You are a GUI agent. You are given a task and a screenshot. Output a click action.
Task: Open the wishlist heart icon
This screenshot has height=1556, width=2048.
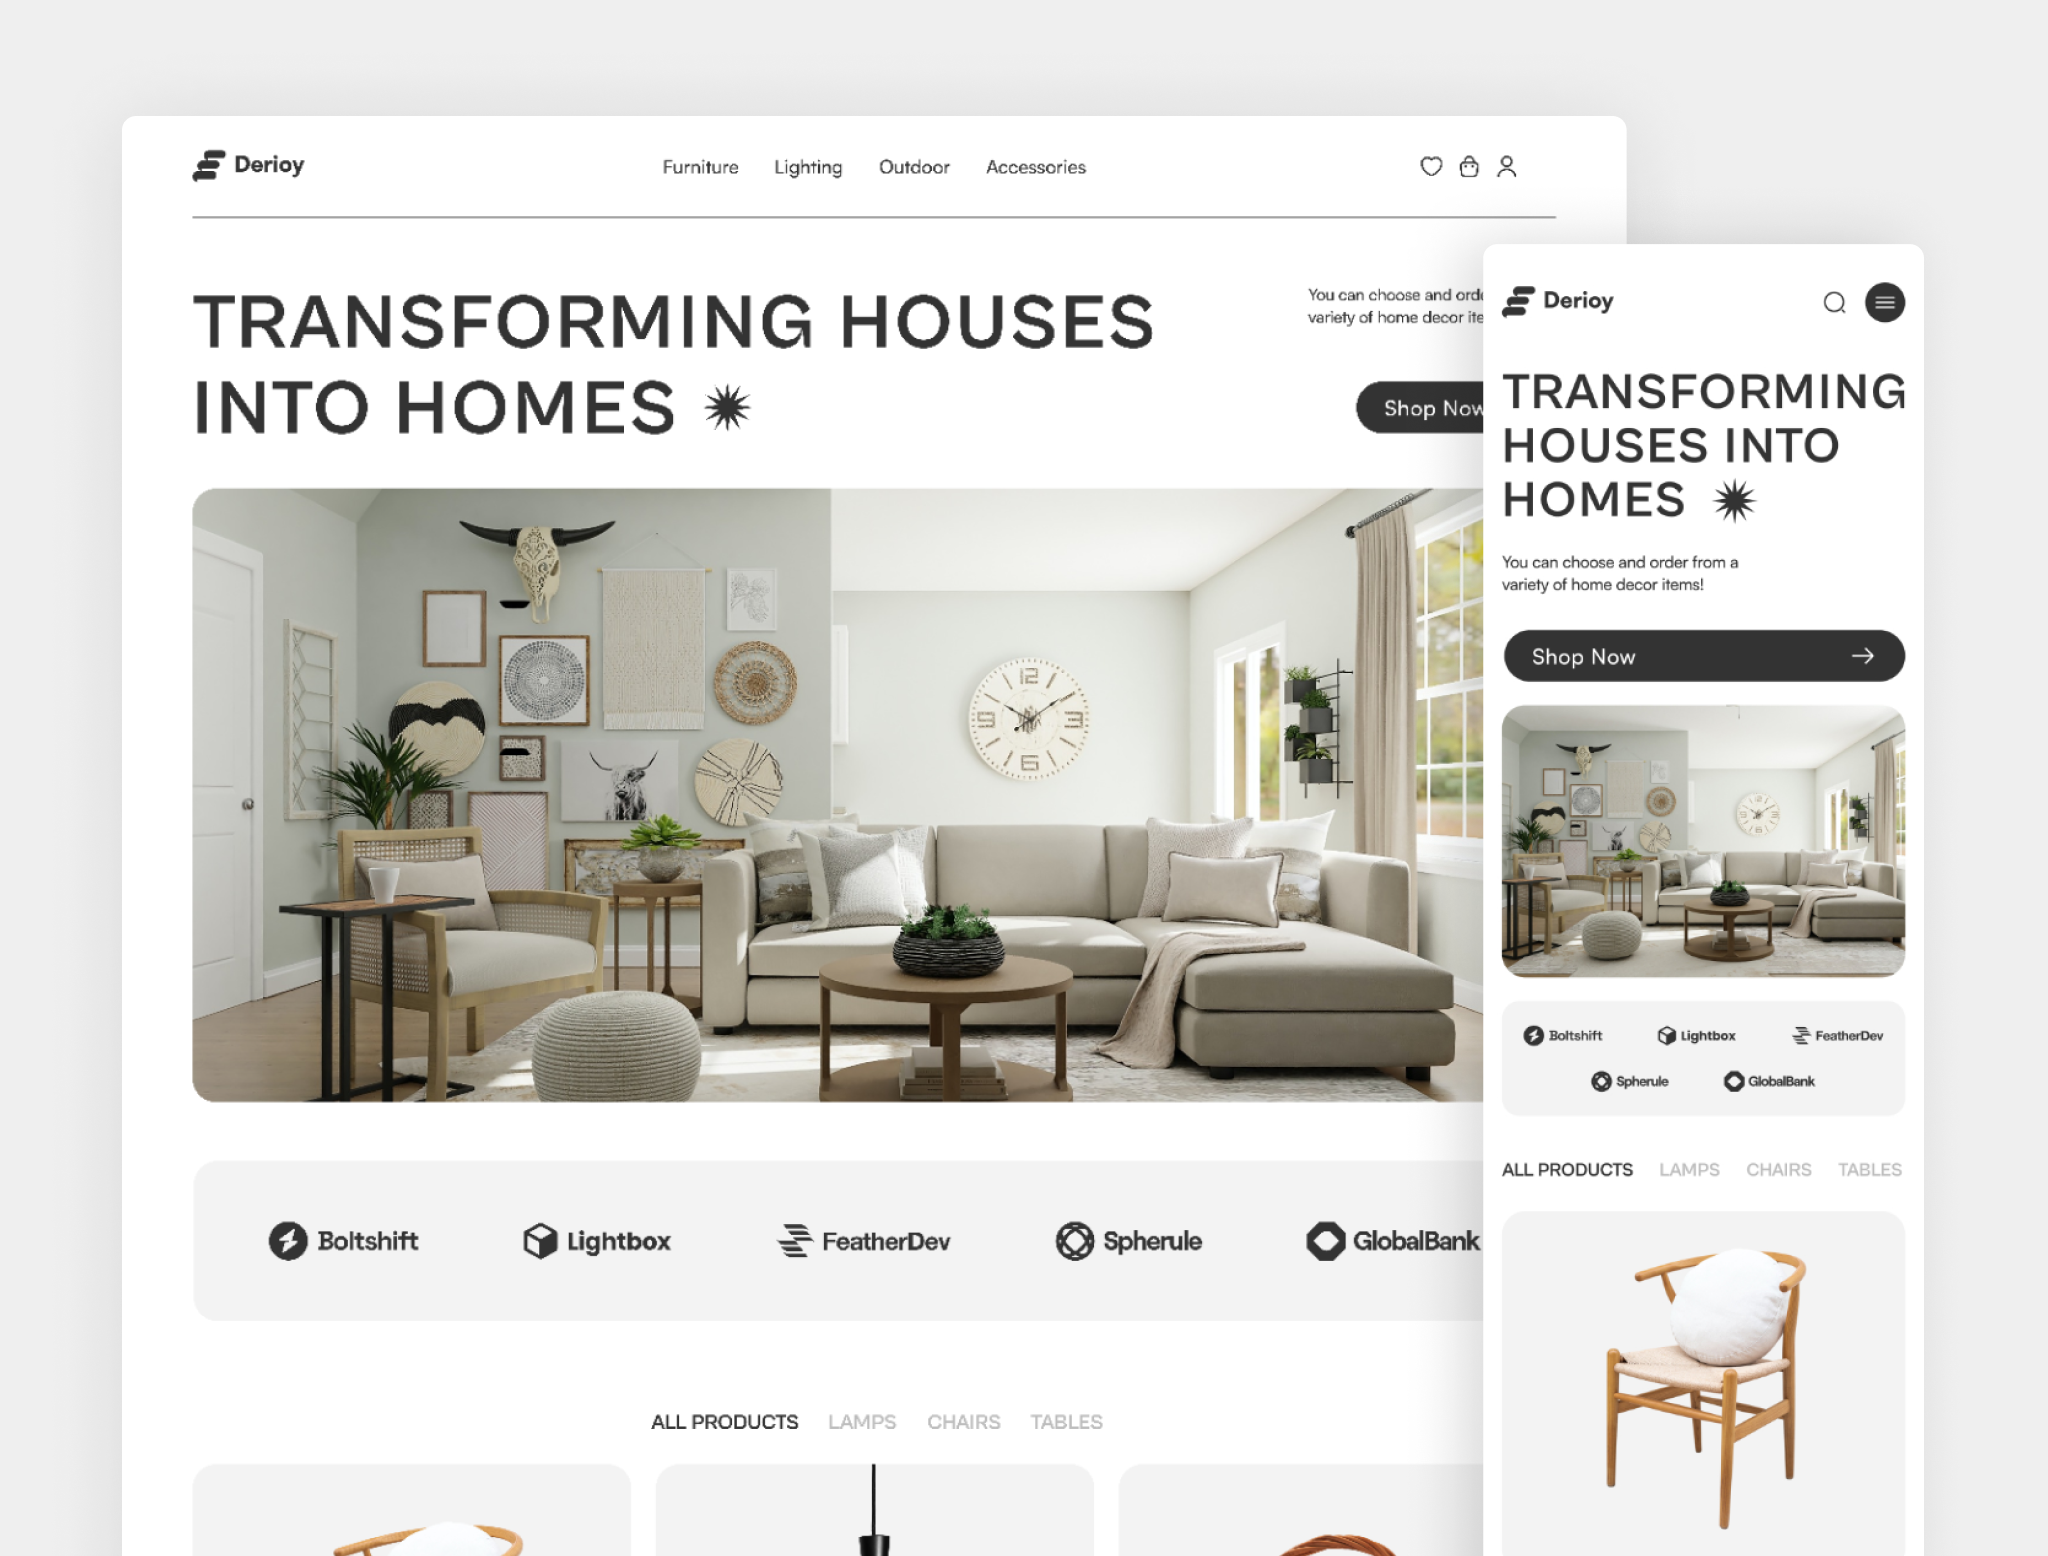coord(1430,167)
